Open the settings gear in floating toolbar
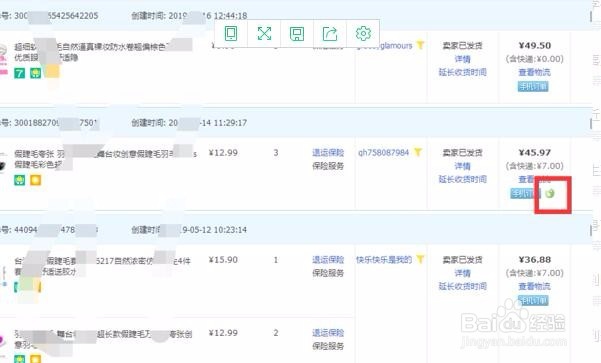The image size is (601, 363). [363, 33]
